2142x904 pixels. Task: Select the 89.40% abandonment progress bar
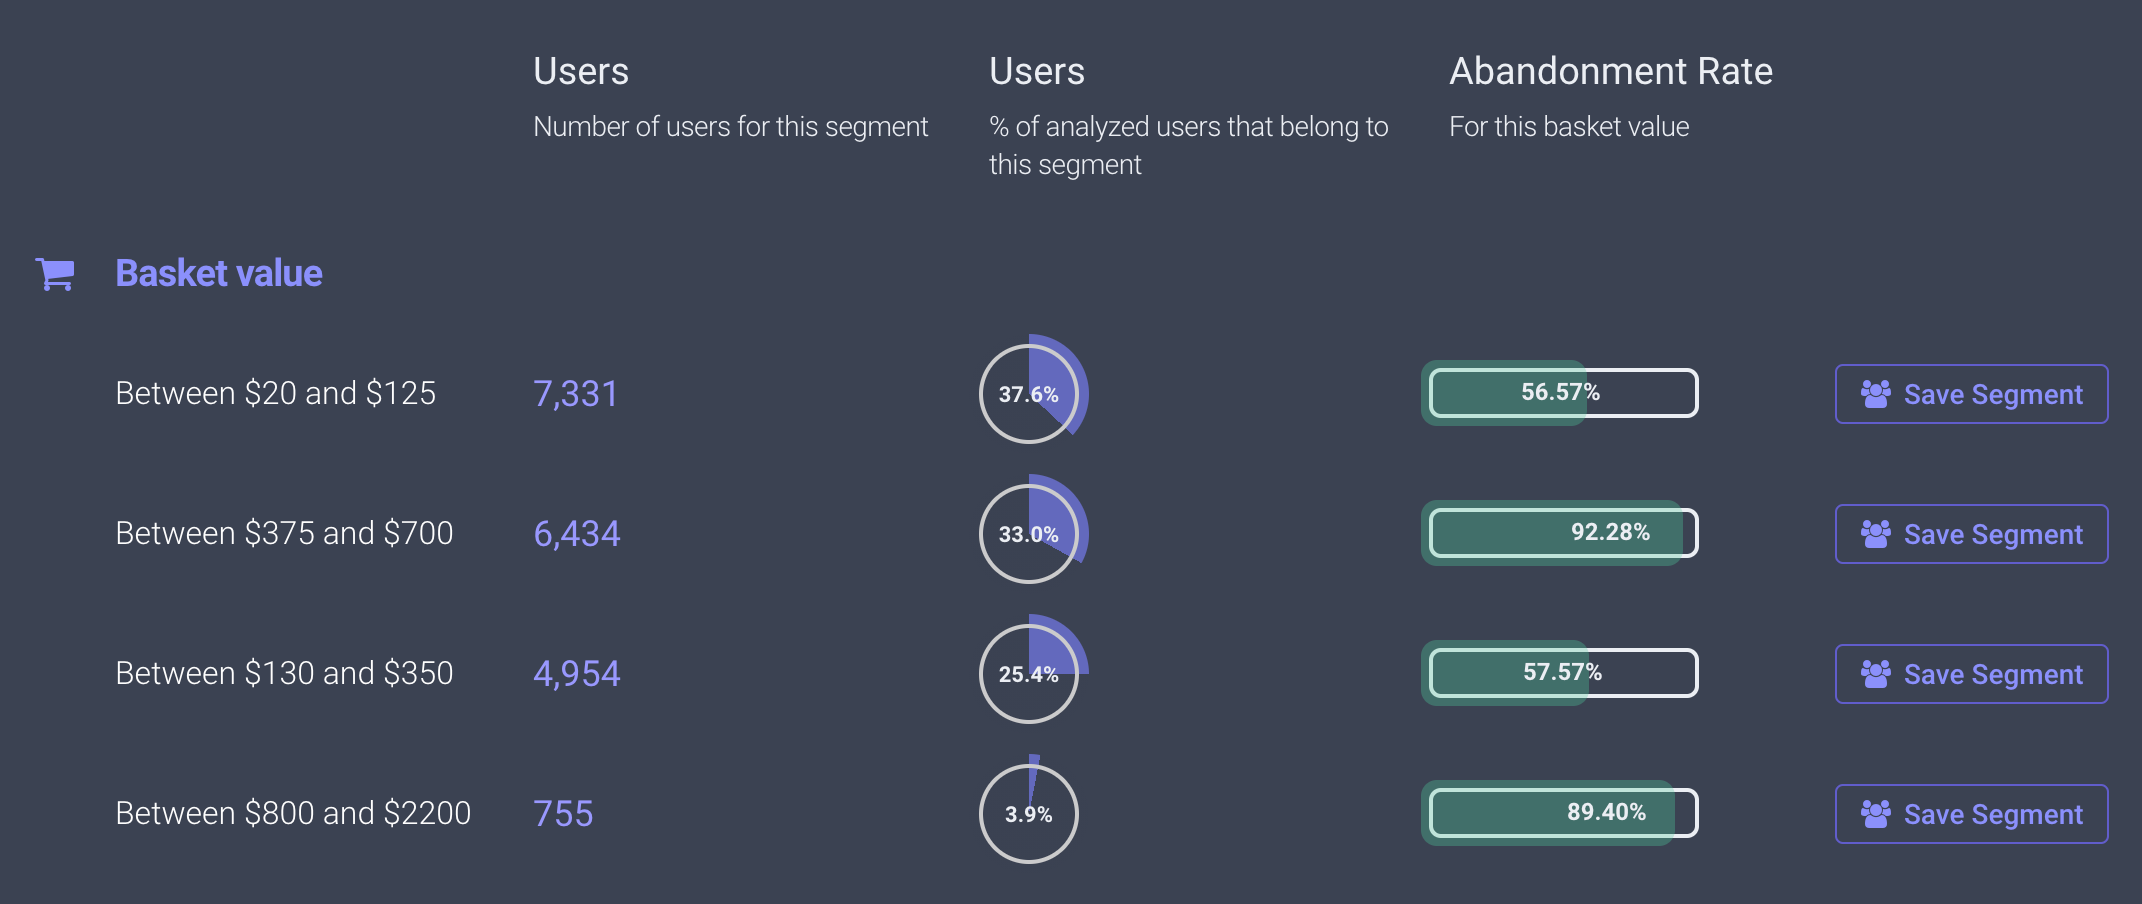[1560, 813]
